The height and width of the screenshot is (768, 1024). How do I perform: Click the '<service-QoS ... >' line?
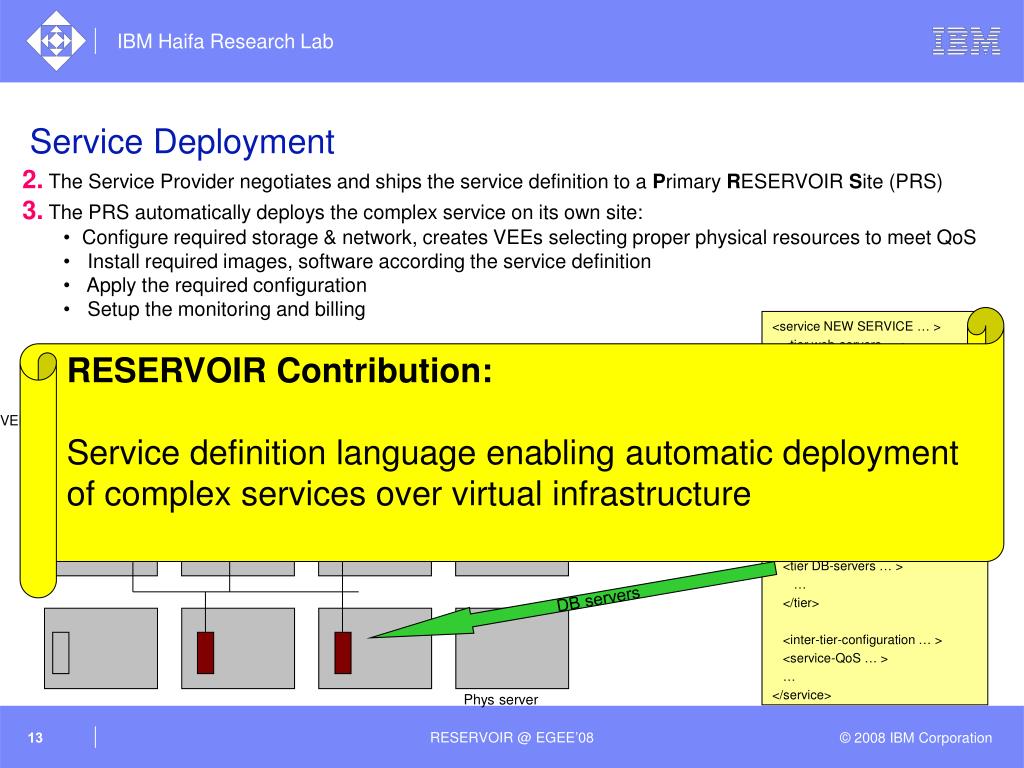[x=835, y=658]
